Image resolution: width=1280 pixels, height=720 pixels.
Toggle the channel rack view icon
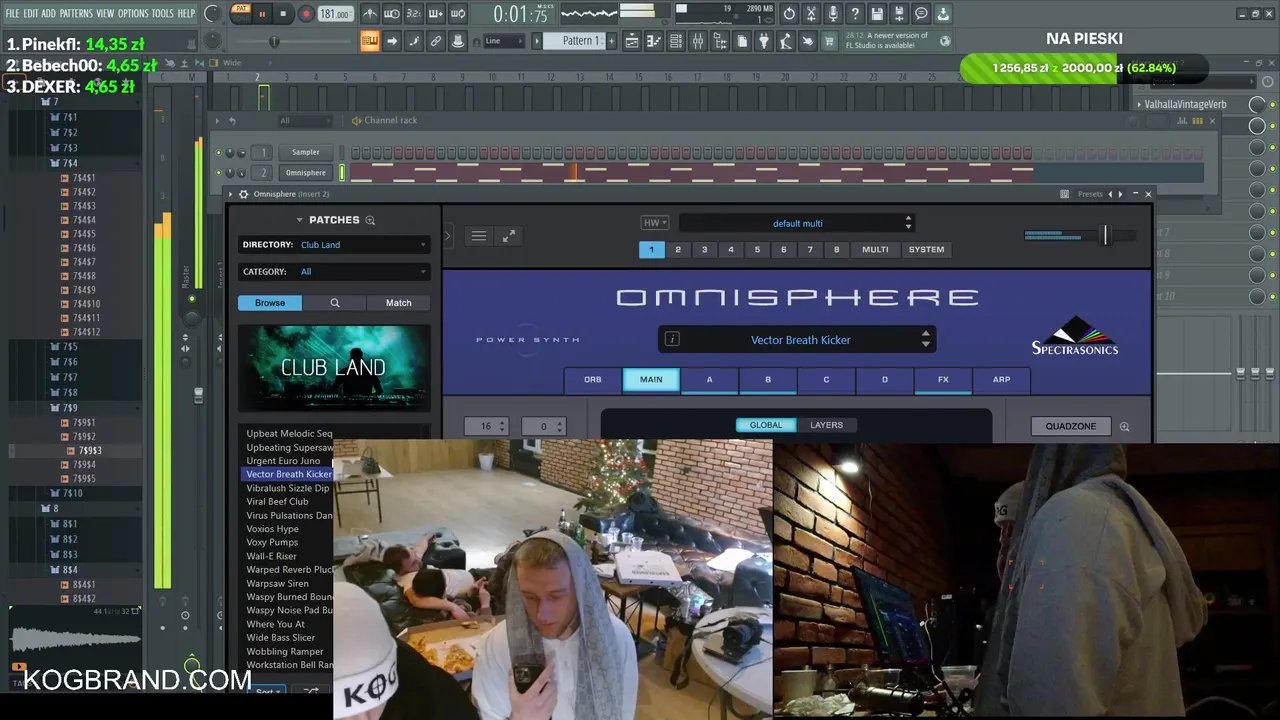point(676,41)
